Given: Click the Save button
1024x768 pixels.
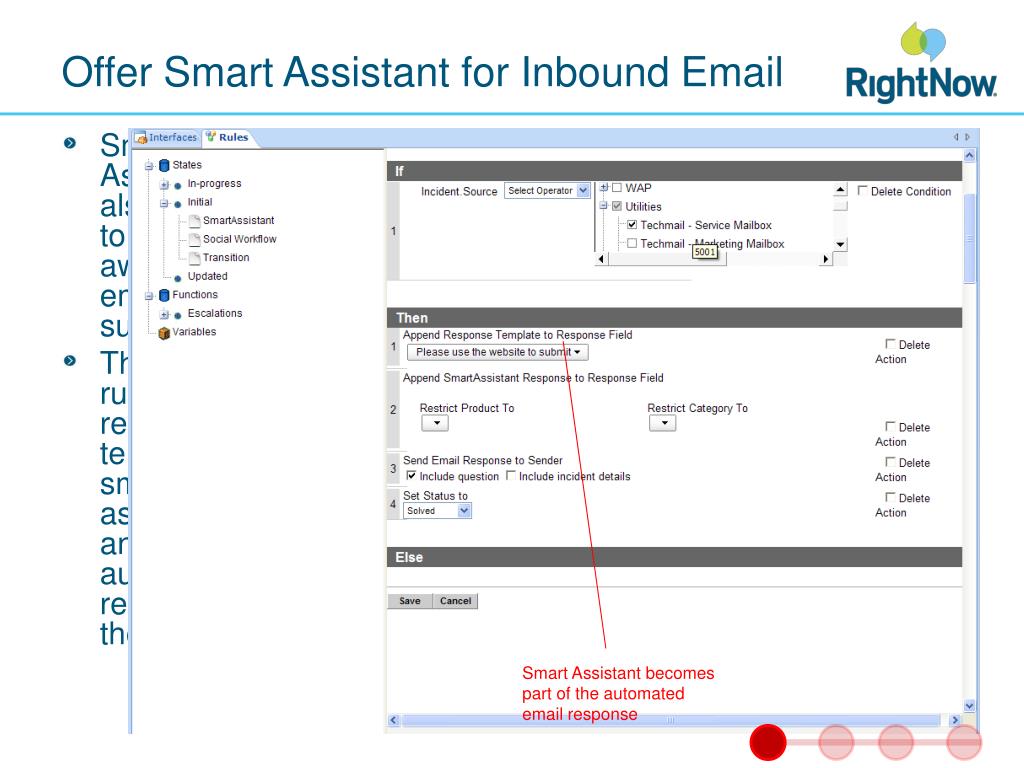Looking at the screenshot, I should tap(410, 601).
